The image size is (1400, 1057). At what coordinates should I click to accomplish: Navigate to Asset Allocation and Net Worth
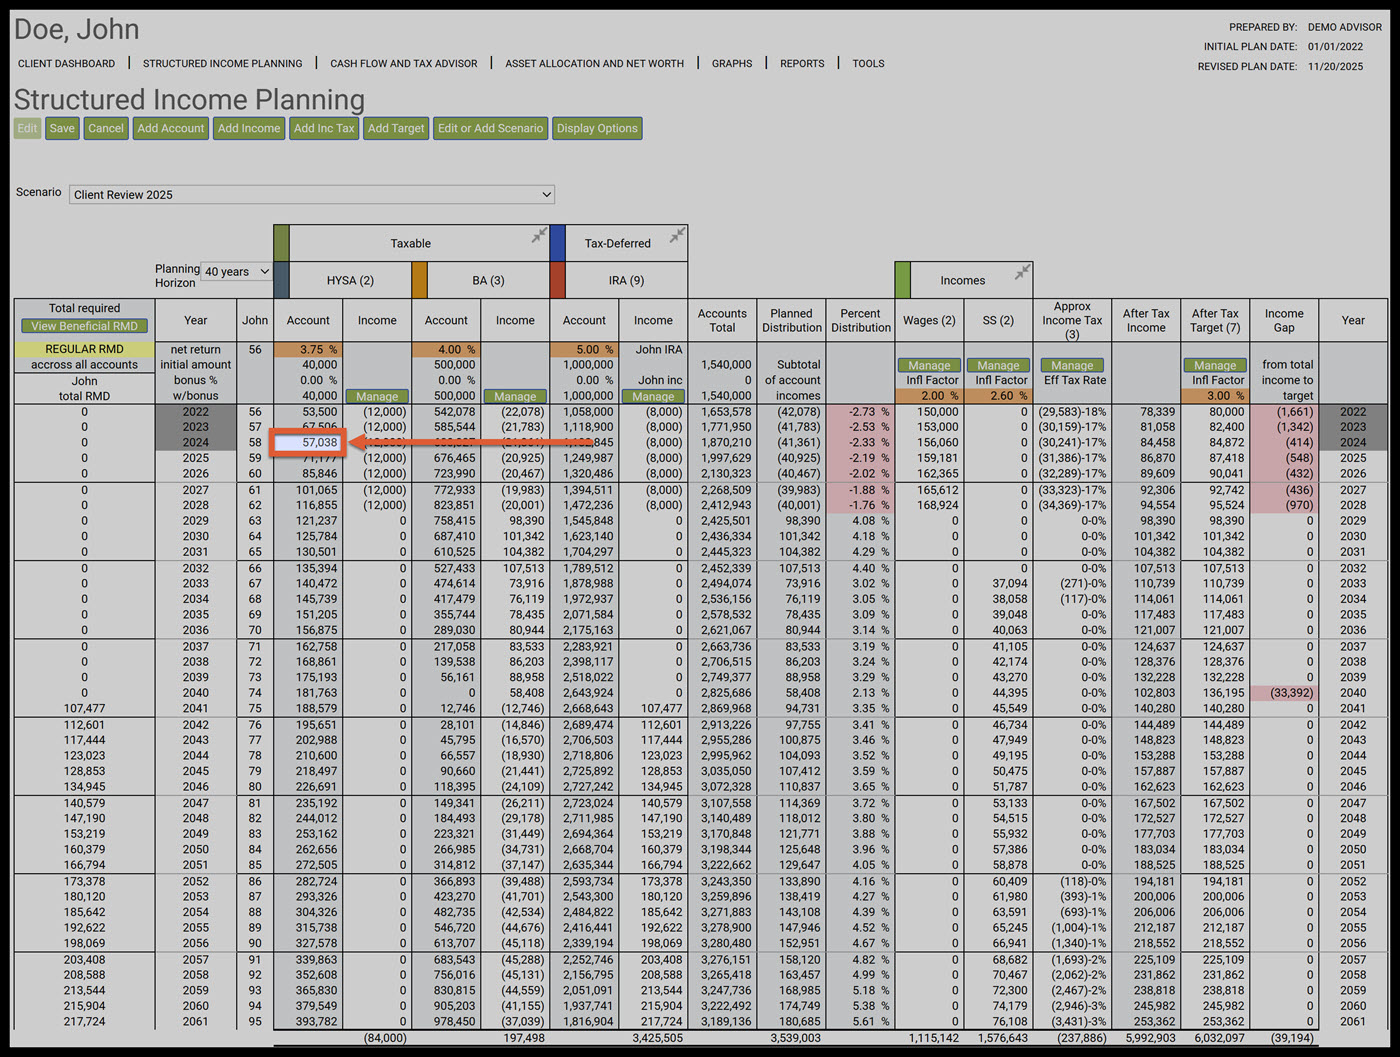(x=595, y=63)
